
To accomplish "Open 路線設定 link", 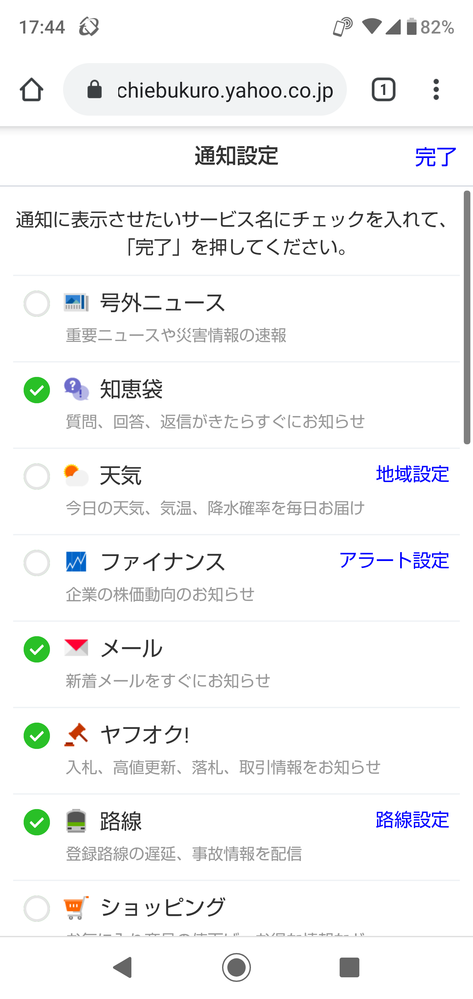I will coord(412,820).
